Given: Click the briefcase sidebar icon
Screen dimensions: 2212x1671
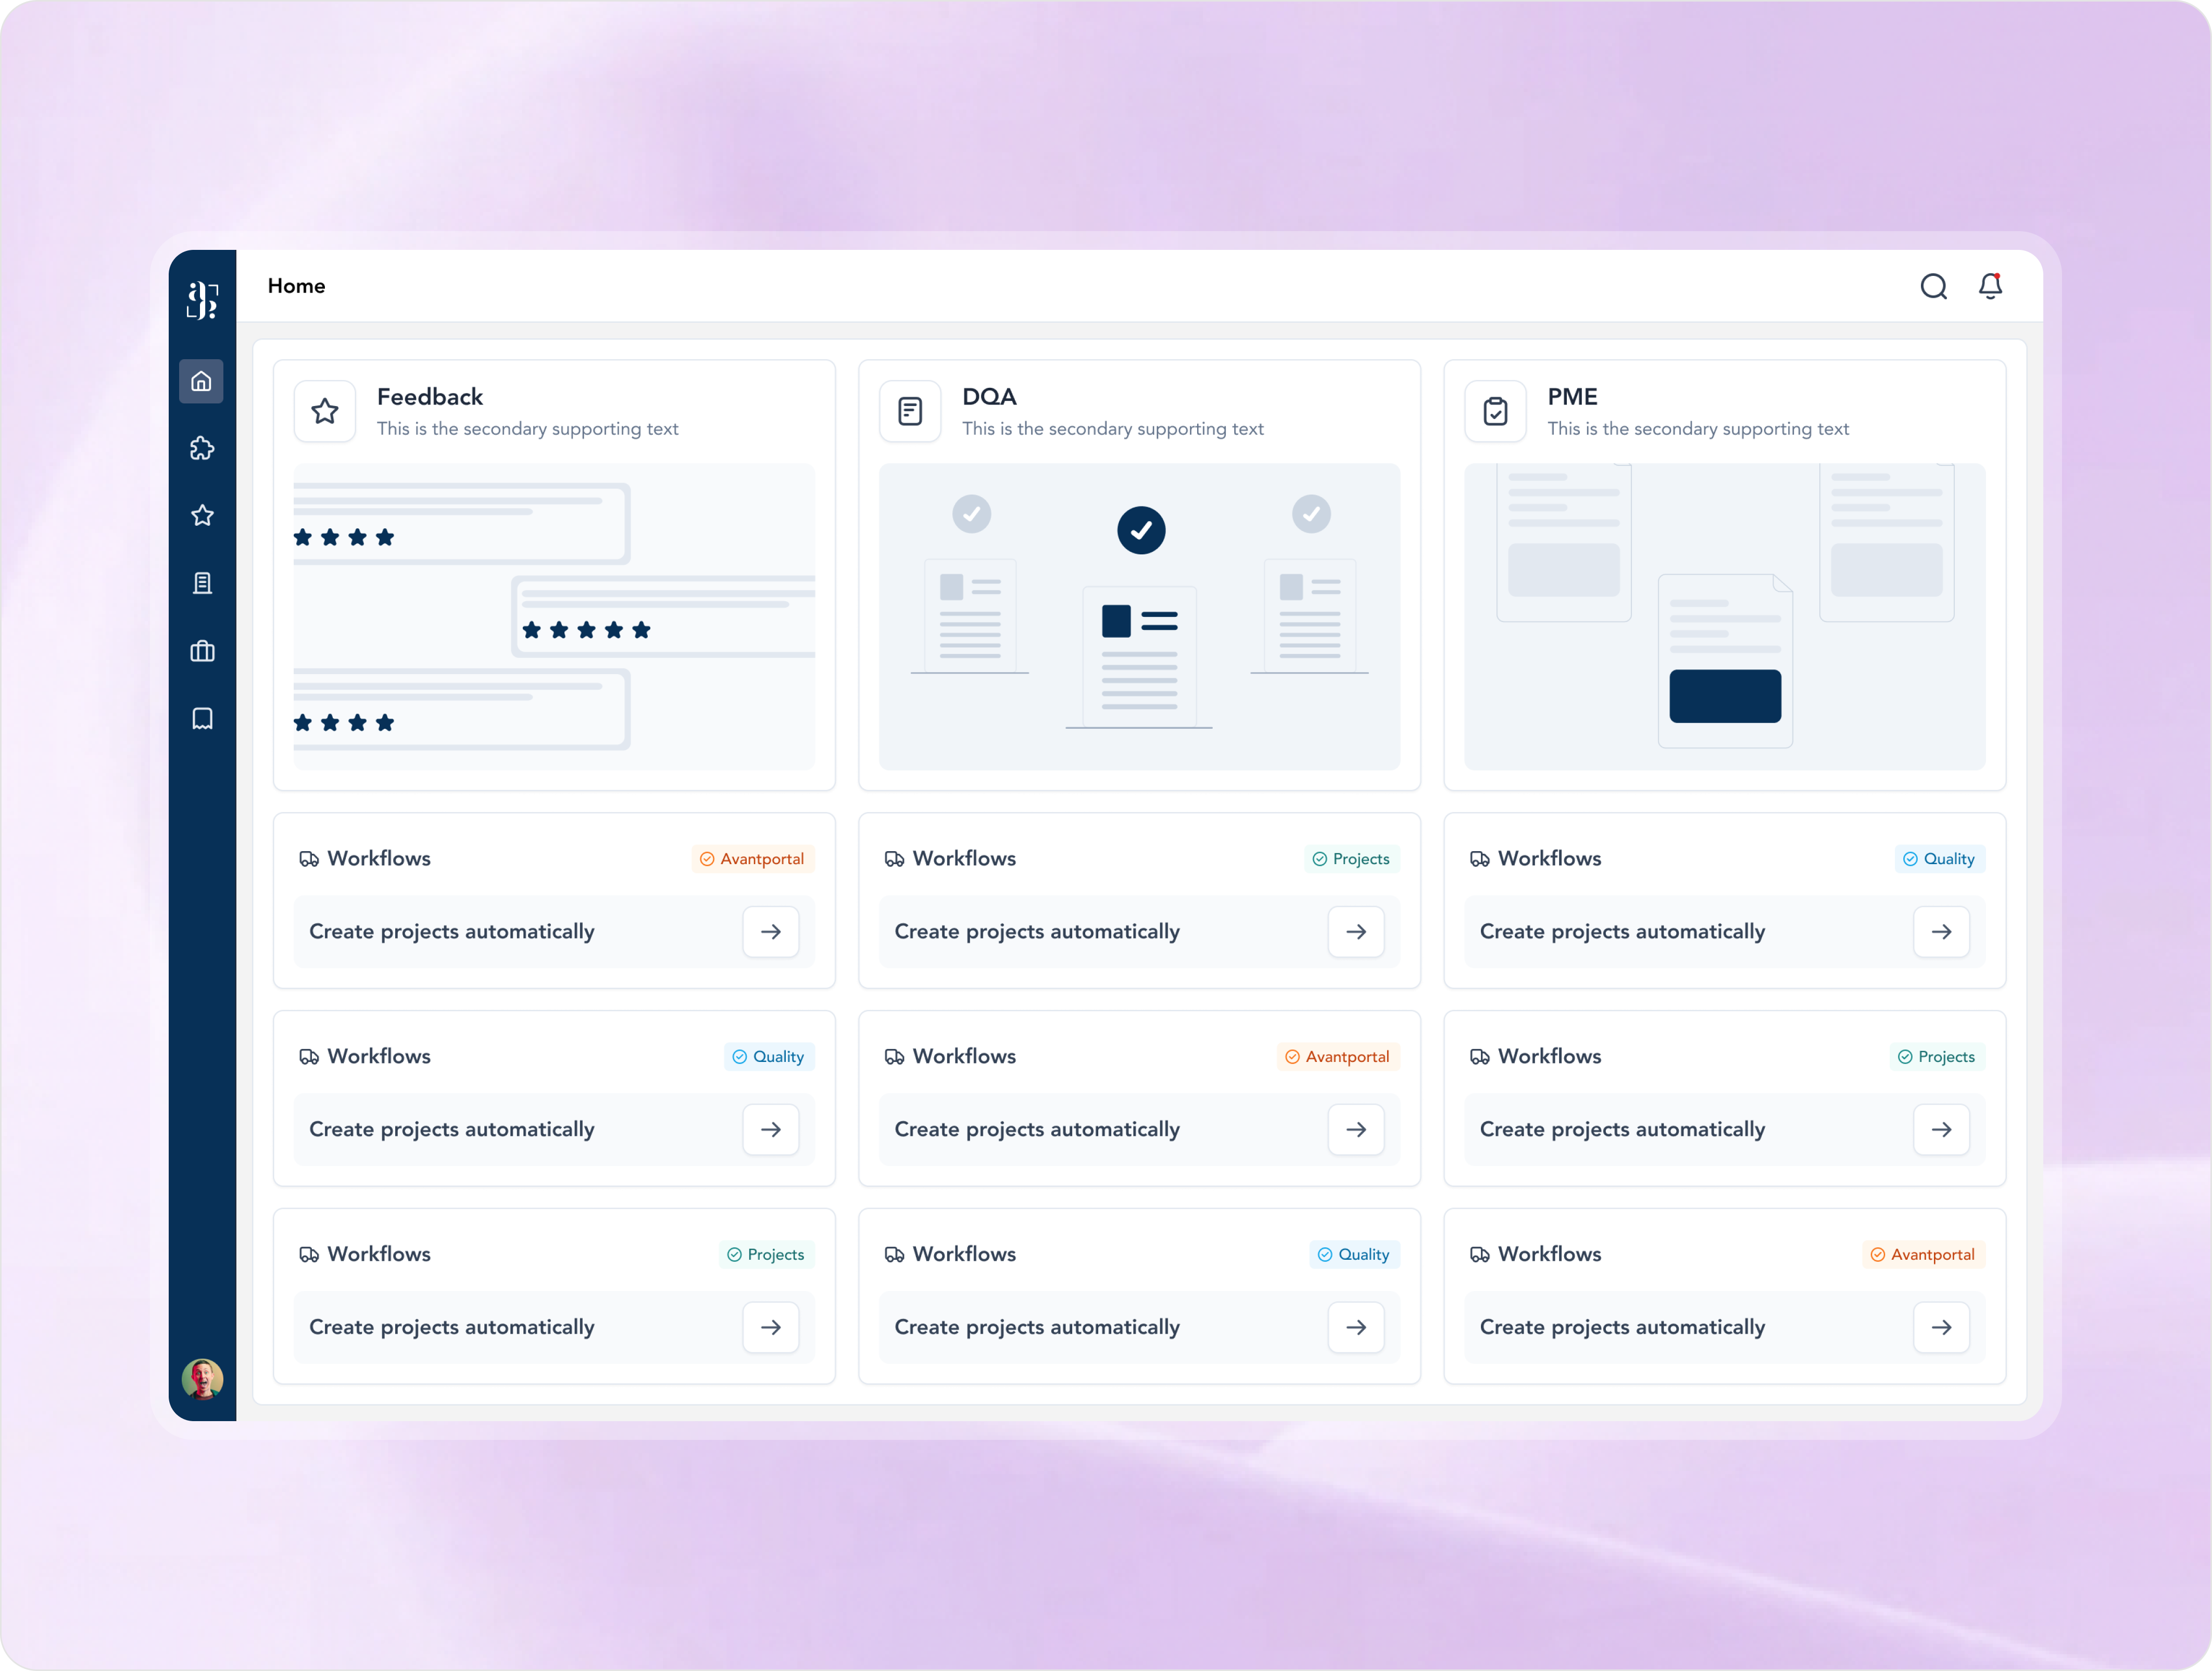Looking at the screenshot, I should [202, 651].
